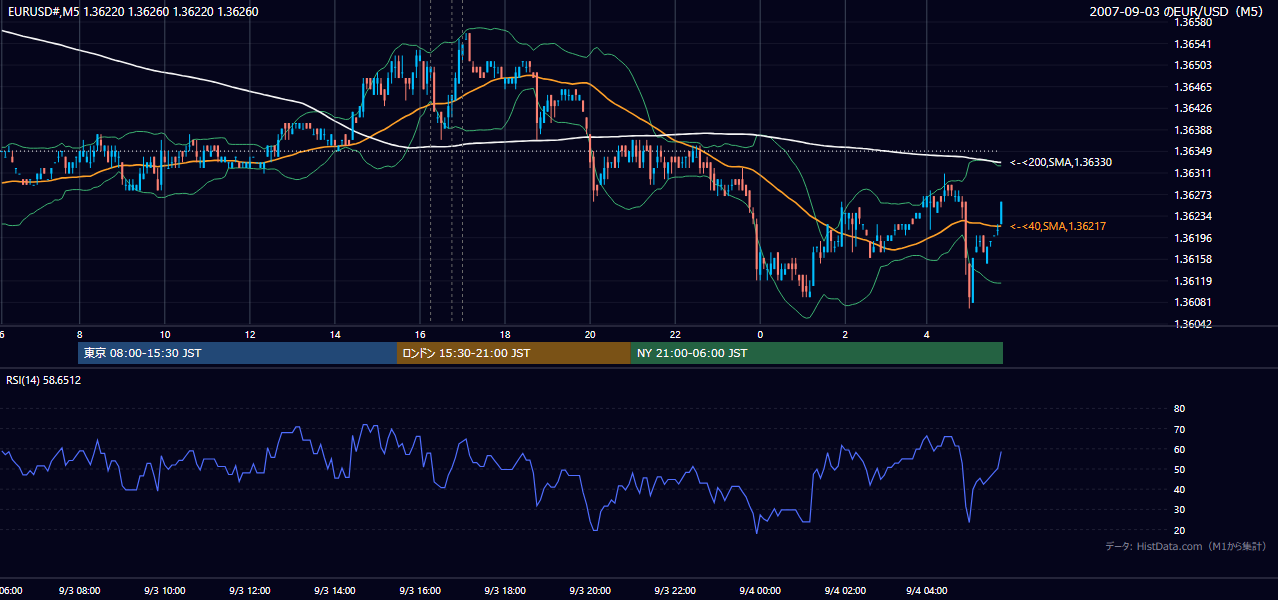Screen dimensions: 1278x600
Task: Click the RSI level 60 label
Action: (x=1179, y=449)
